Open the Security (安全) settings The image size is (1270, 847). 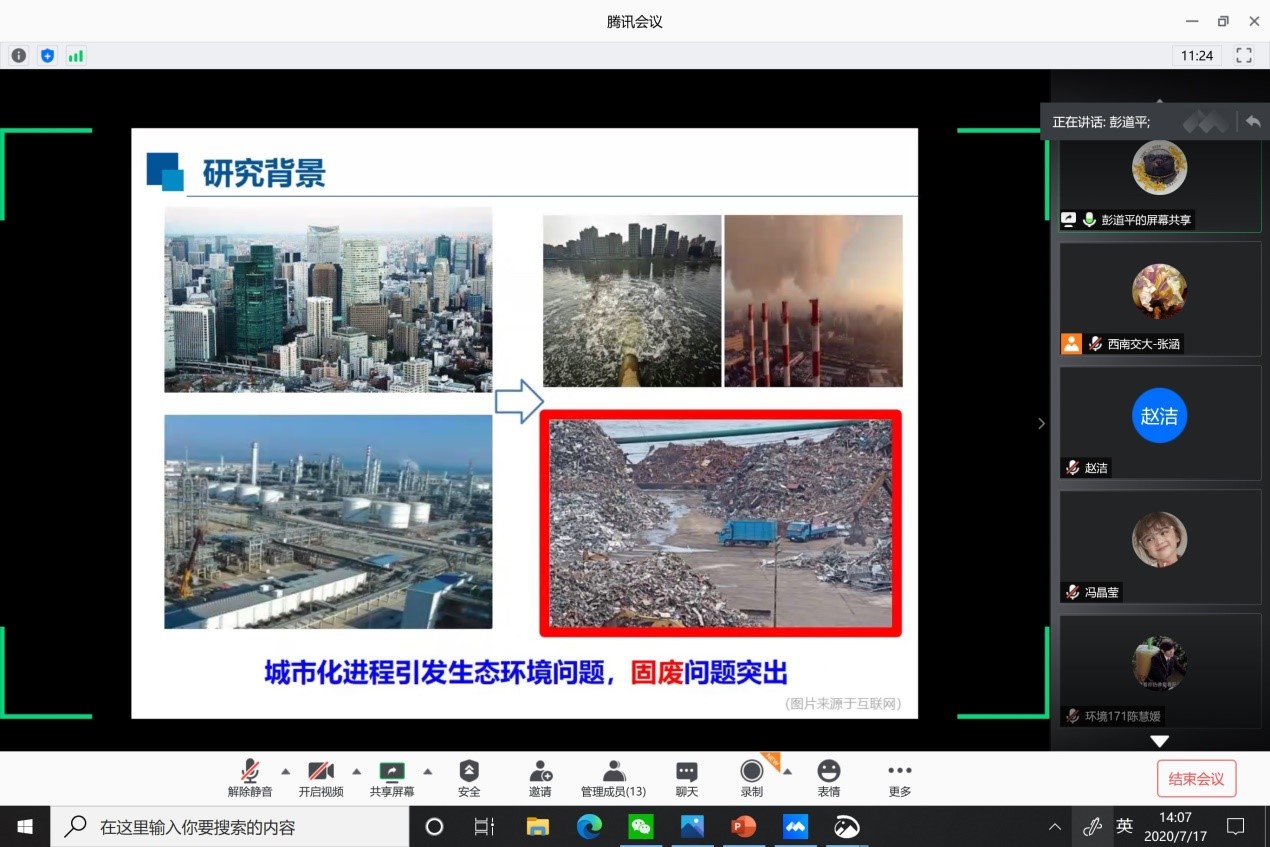(x=469, y=777)
